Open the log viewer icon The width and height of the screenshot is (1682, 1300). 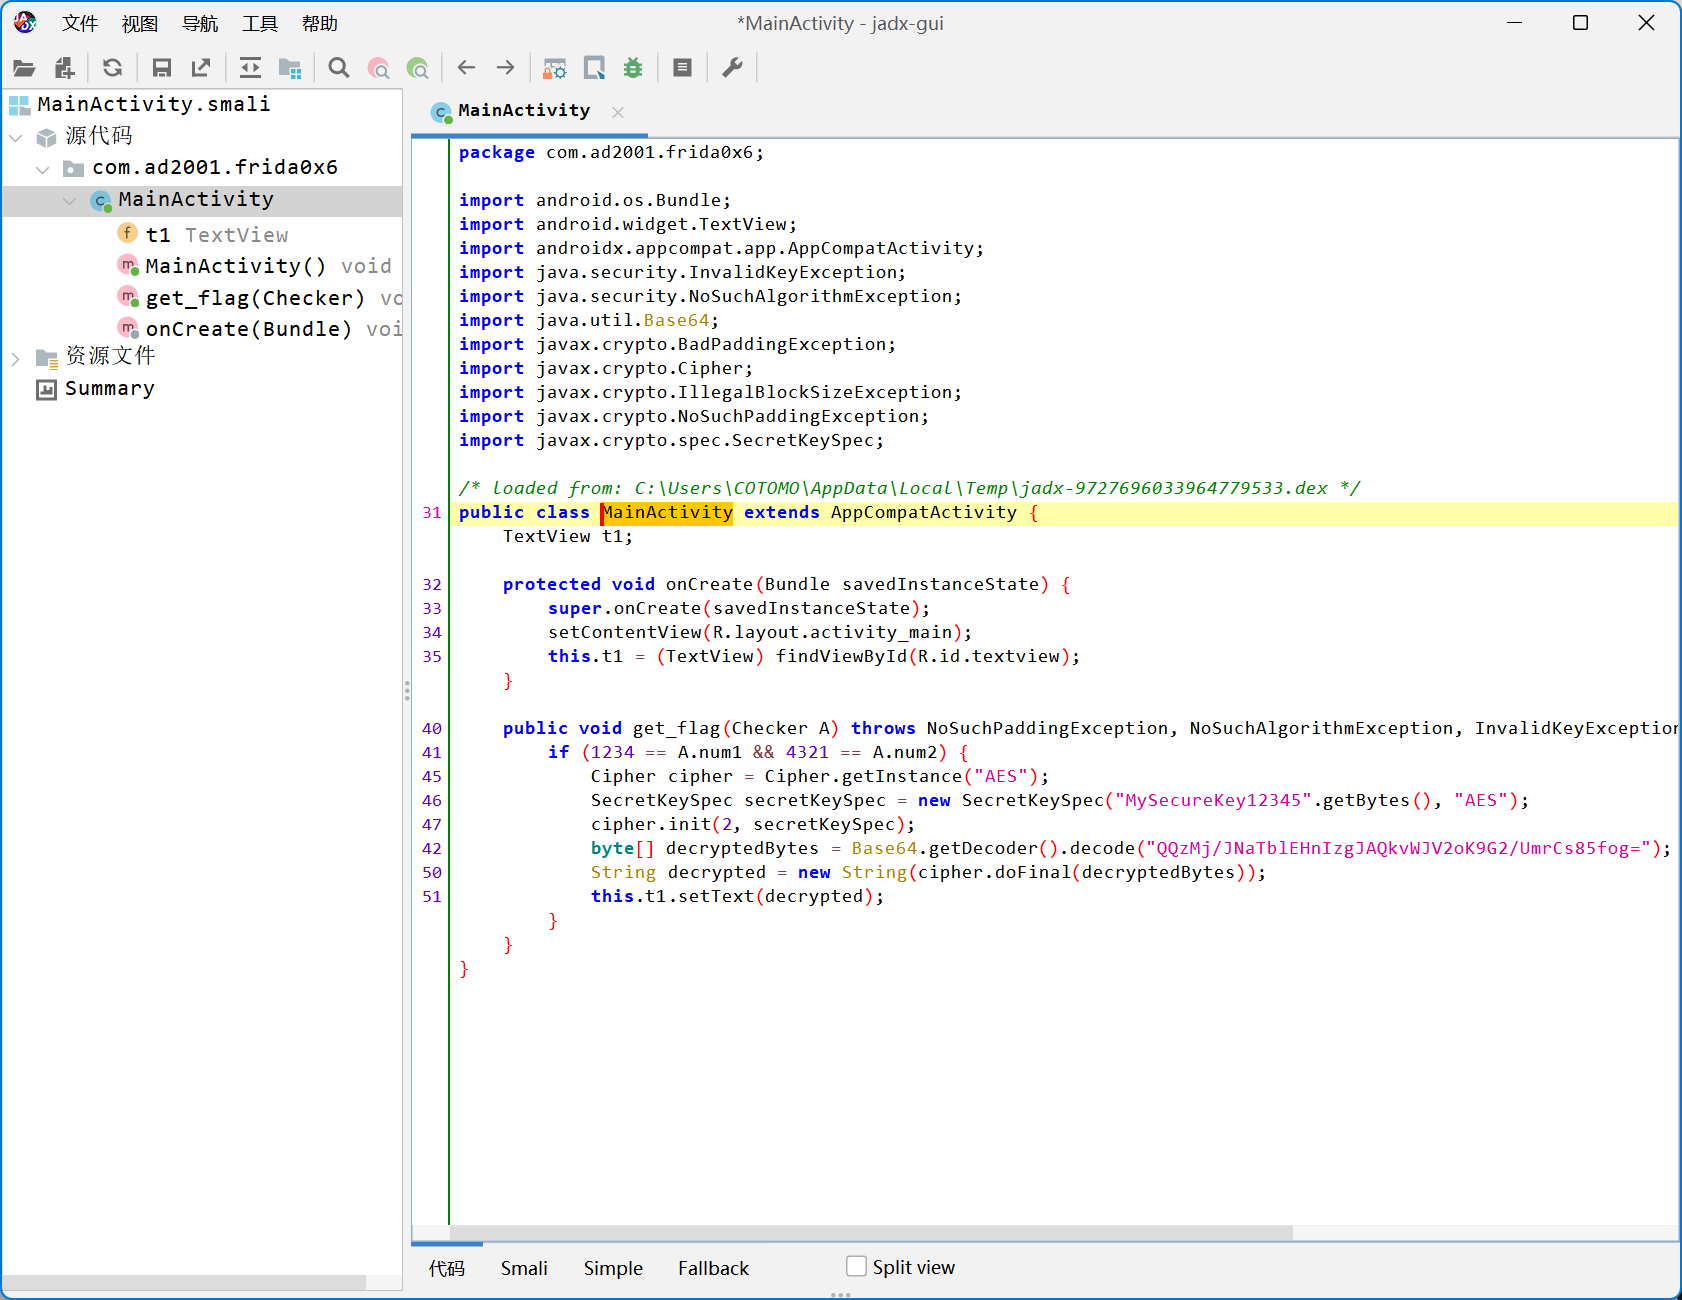[x=682, y=68]
